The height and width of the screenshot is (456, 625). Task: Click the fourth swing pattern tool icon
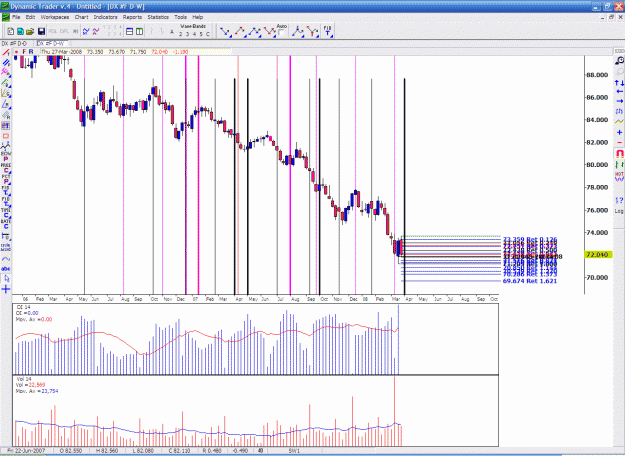(x=269, y=31)
